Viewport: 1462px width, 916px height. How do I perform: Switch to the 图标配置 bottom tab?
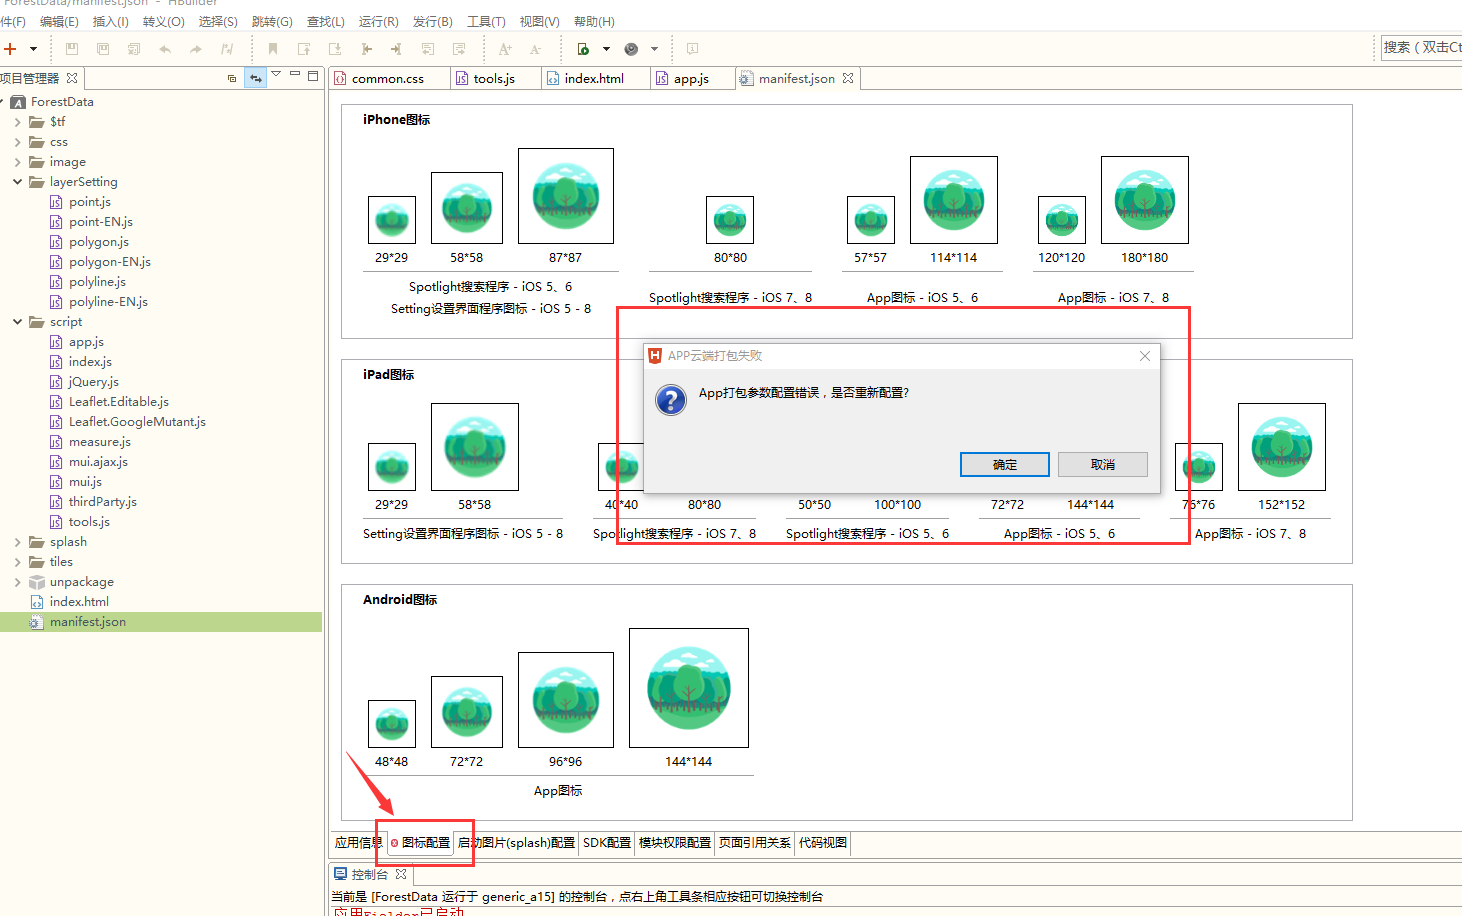click(420, 843)
